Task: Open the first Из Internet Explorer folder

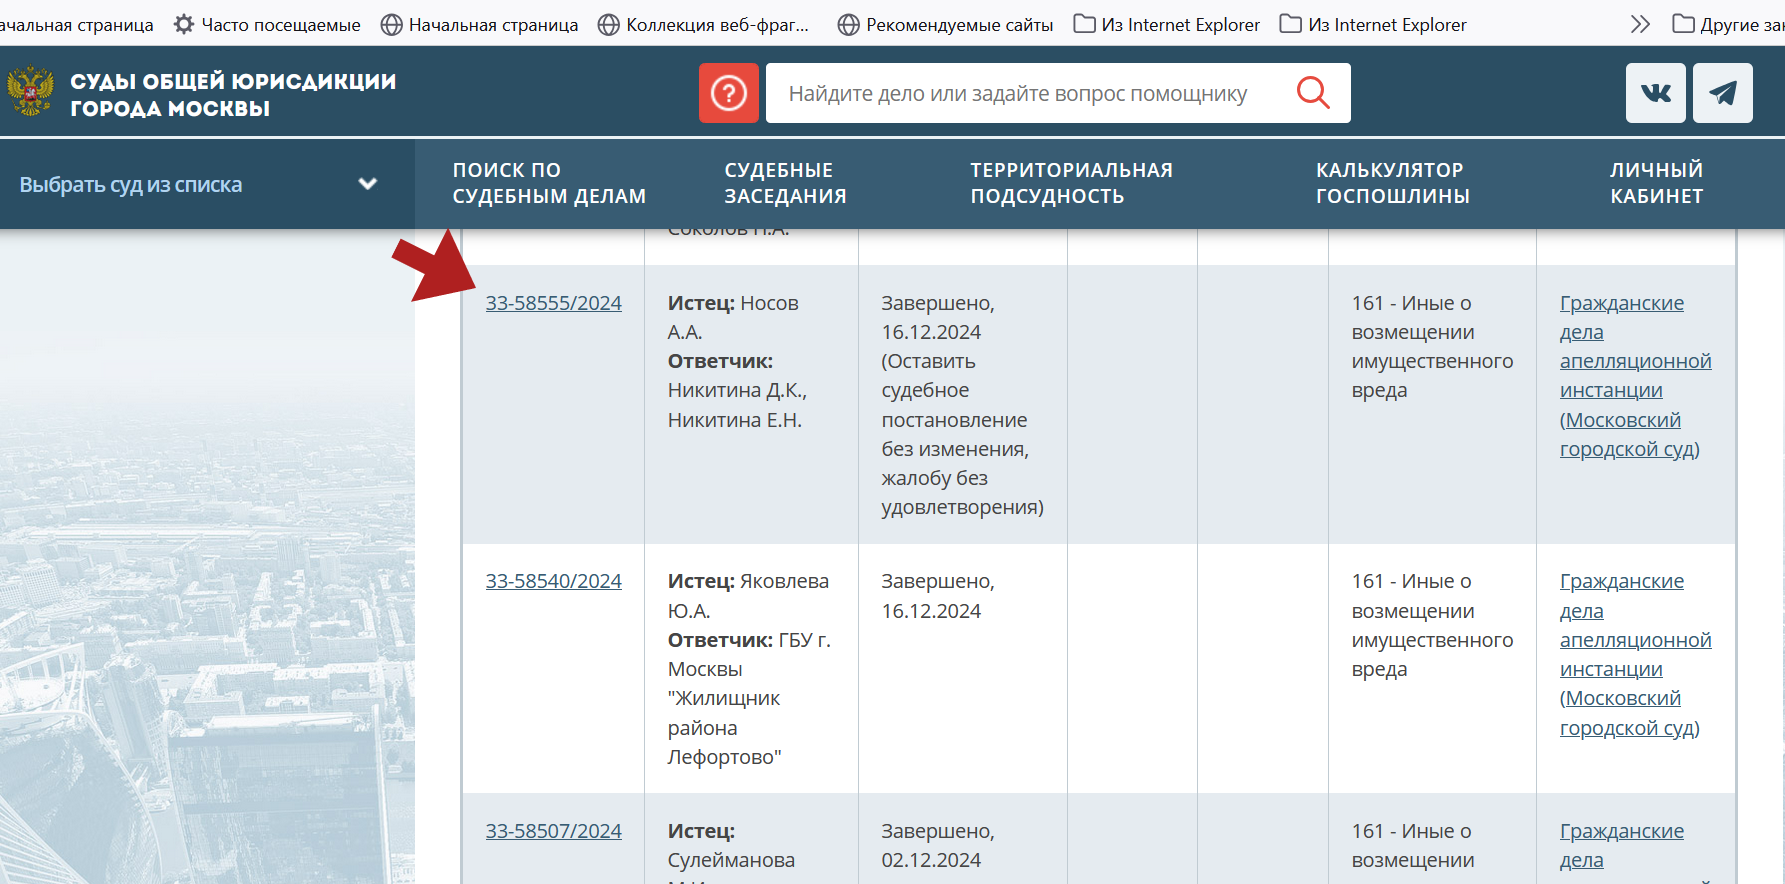Action: [1167, 24]
